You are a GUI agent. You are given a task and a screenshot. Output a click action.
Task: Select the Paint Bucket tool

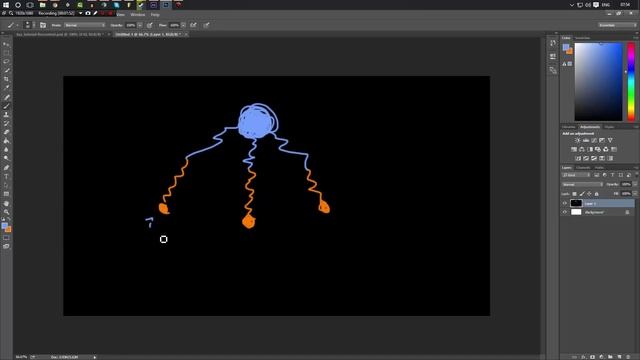(6, 141)
